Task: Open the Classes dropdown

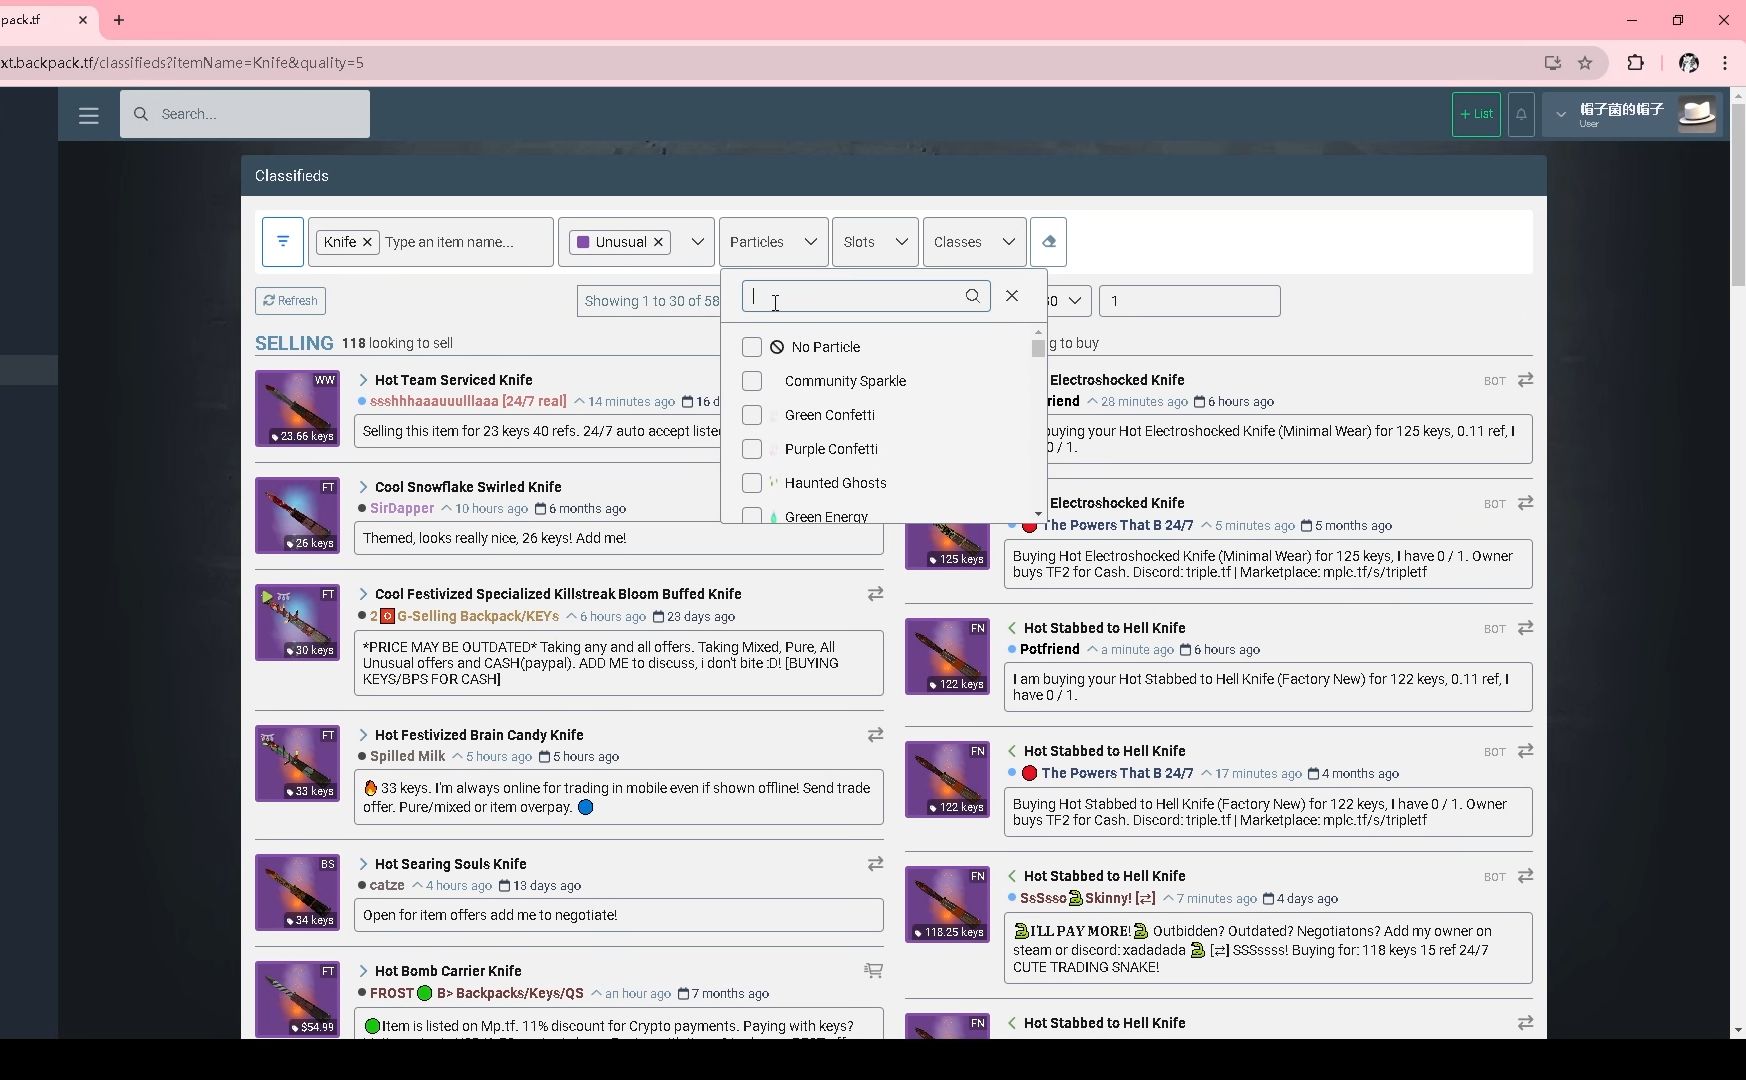Action: coord(974,242)
